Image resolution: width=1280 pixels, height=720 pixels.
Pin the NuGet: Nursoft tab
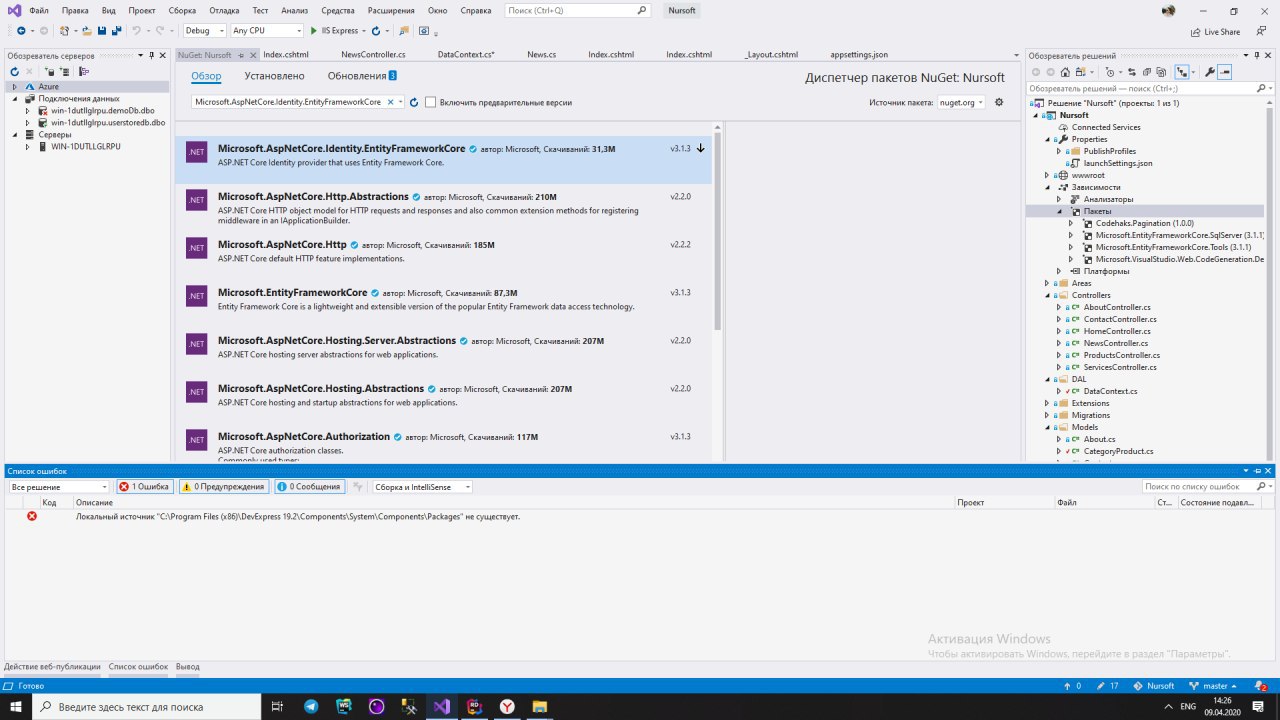click(x=240, y=55)
